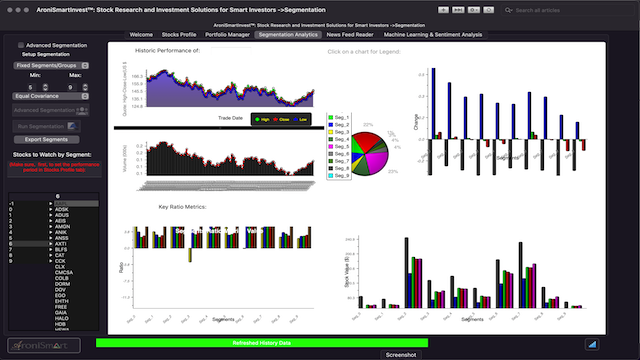Screen dimensions: 640x360
Task: Click the segments pie chart
Action: 369,153
